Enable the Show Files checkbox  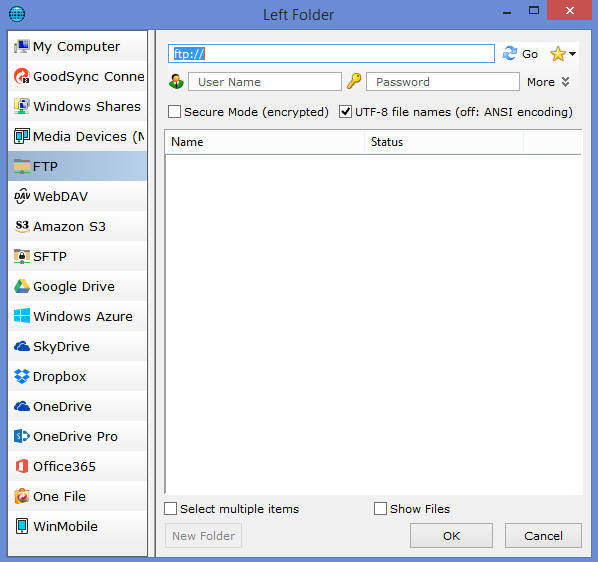(x=380, y=509)
